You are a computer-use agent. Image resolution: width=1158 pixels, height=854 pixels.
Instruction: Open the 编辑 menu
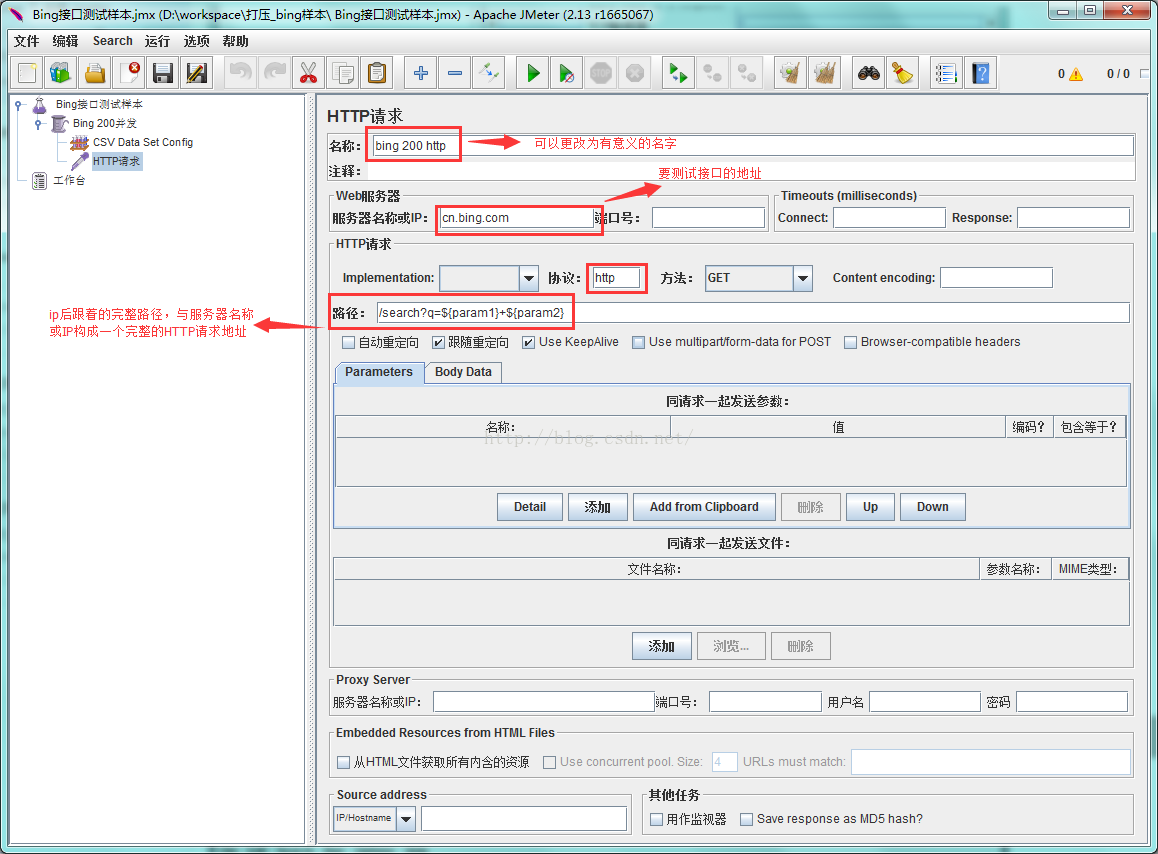click(x=65, y=41)
